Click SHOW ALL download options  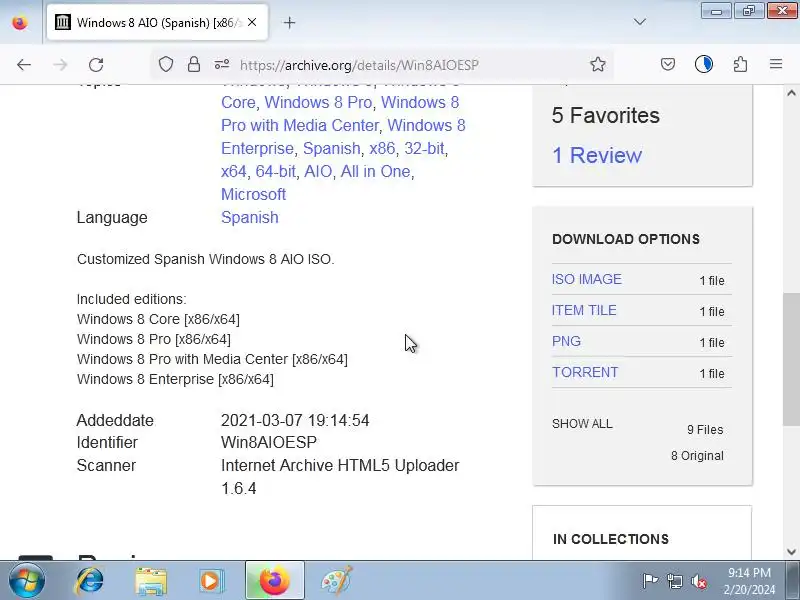582,424
